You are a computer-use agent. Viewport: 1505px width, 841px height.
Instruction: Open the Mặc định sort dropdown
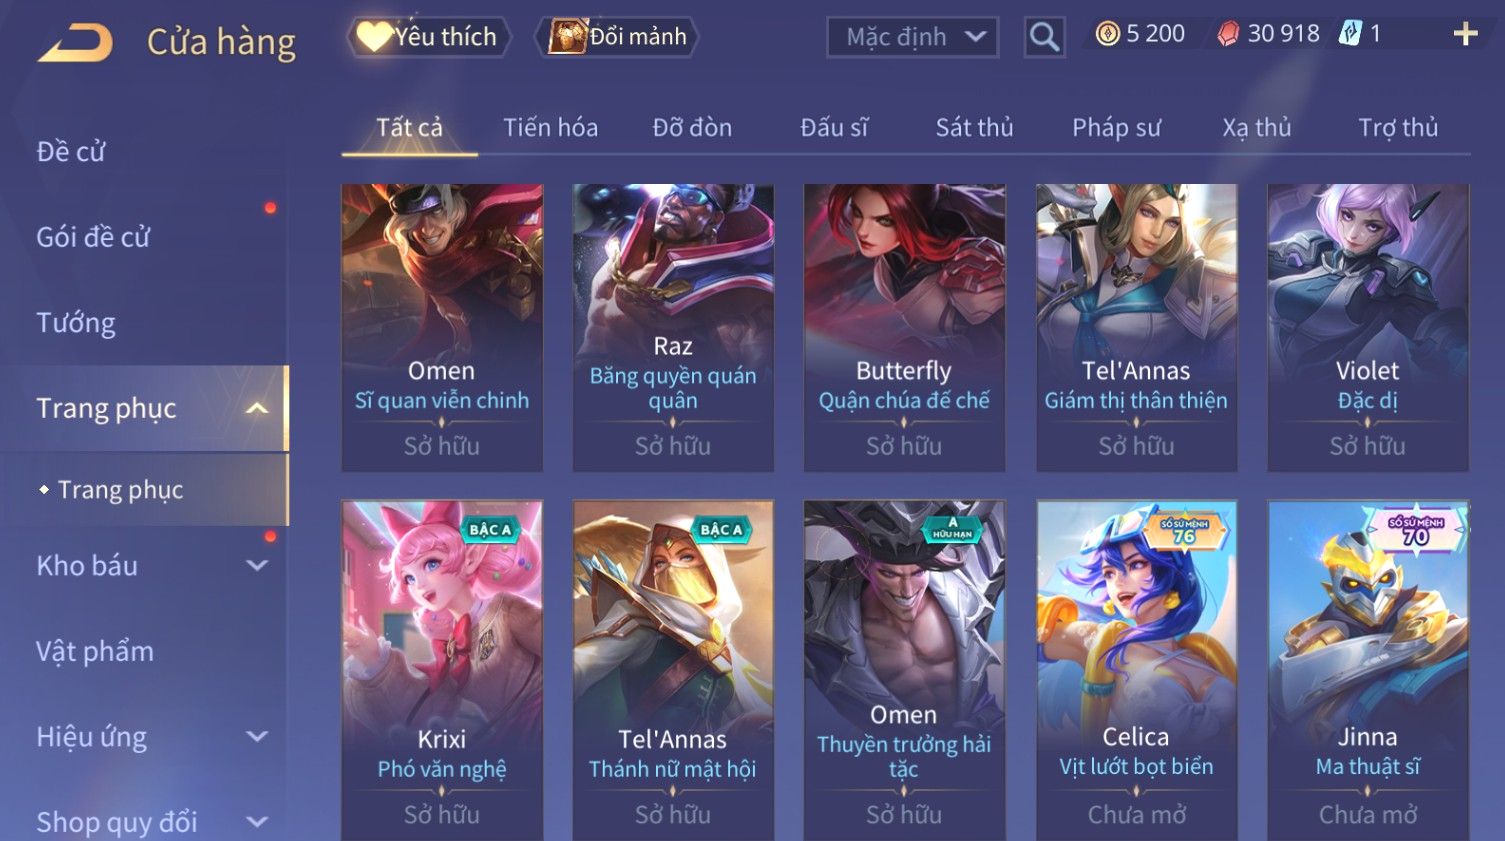point(912,37)
